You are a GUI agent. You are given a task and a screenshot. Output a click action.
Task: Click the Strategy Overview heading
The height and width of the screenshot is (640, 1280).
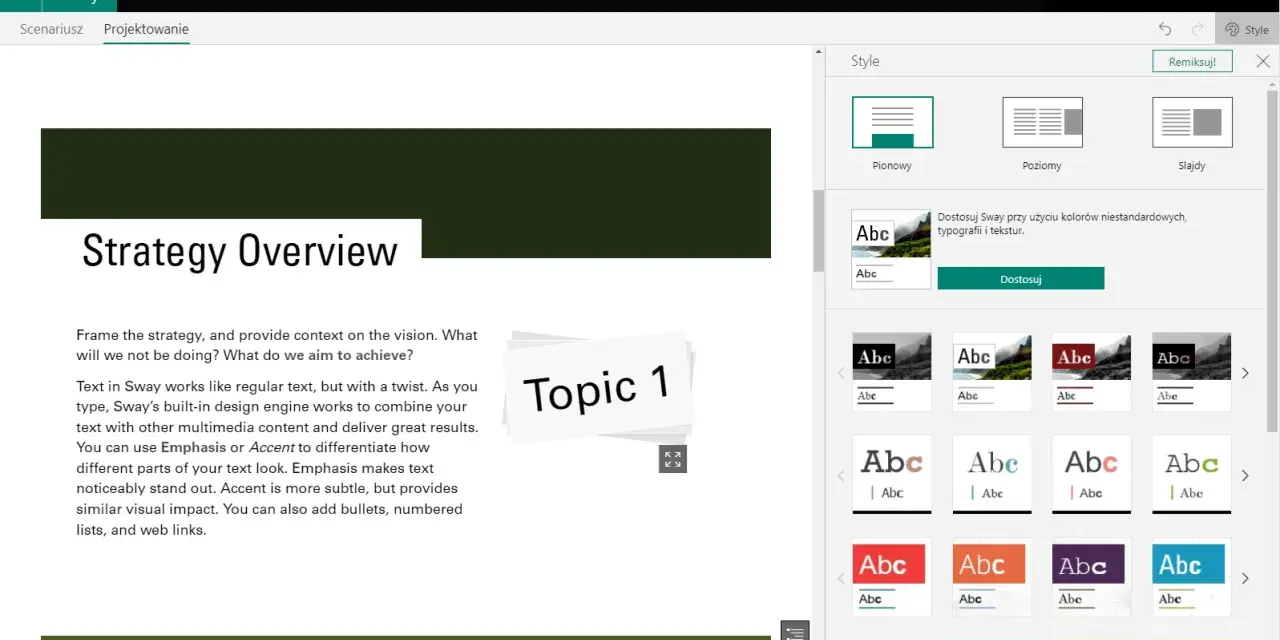tap(240, 250)
